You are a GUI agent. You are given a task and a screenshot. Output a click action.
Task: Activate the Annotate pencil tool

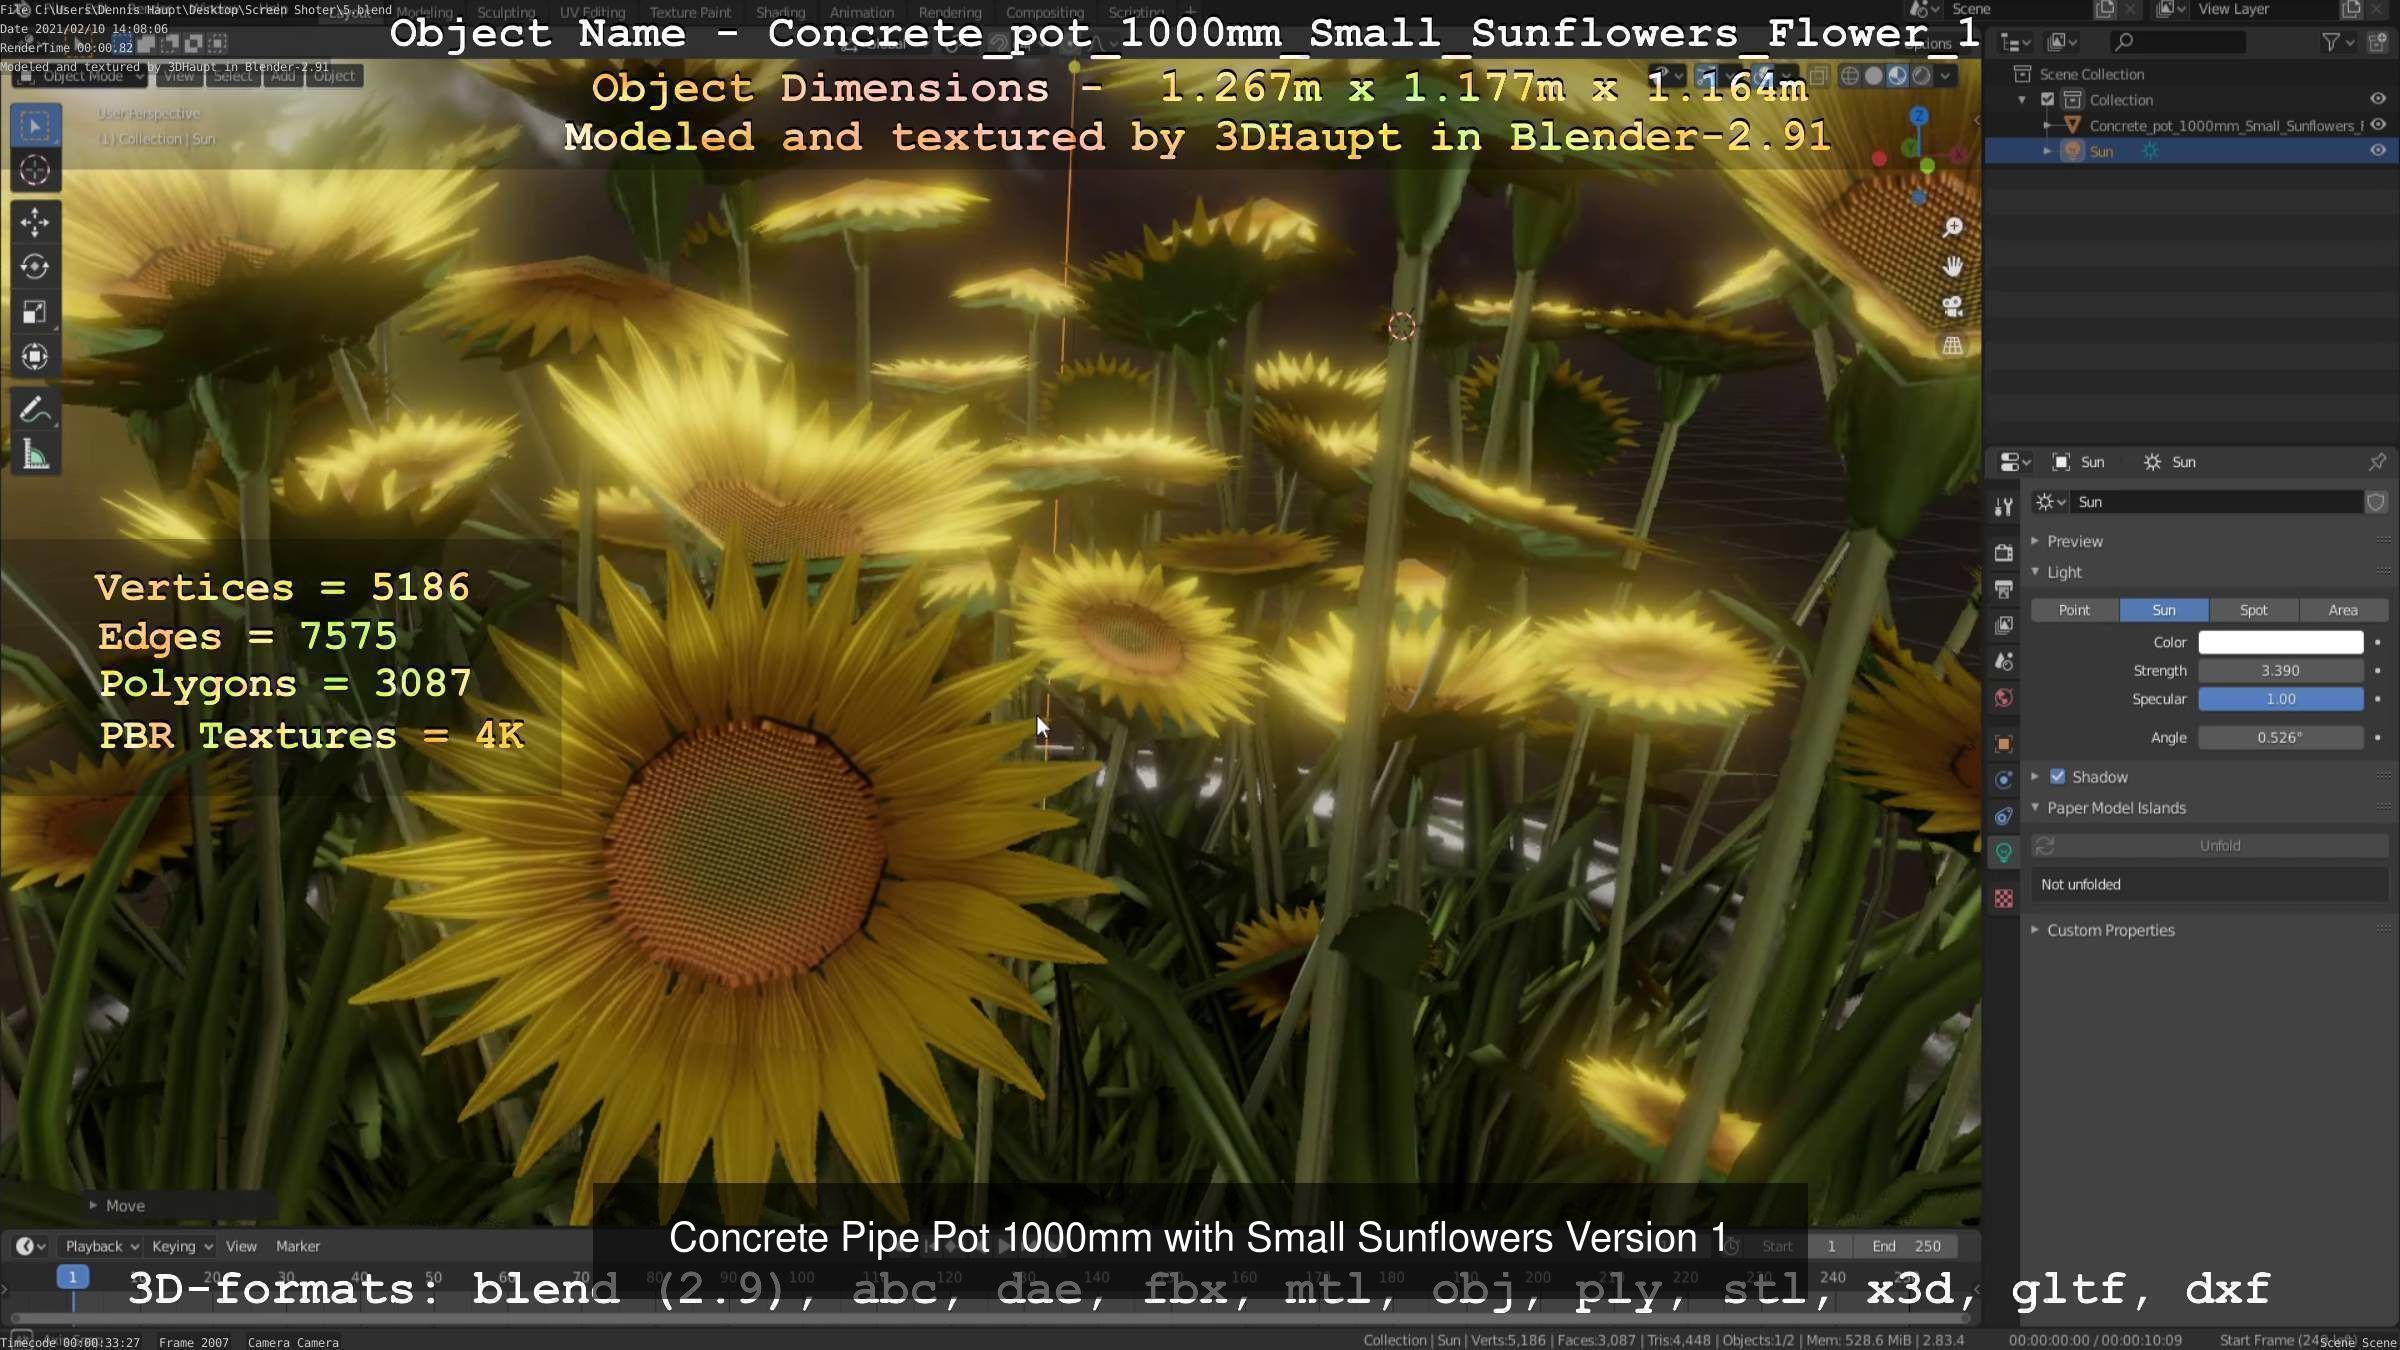[35, 411]
